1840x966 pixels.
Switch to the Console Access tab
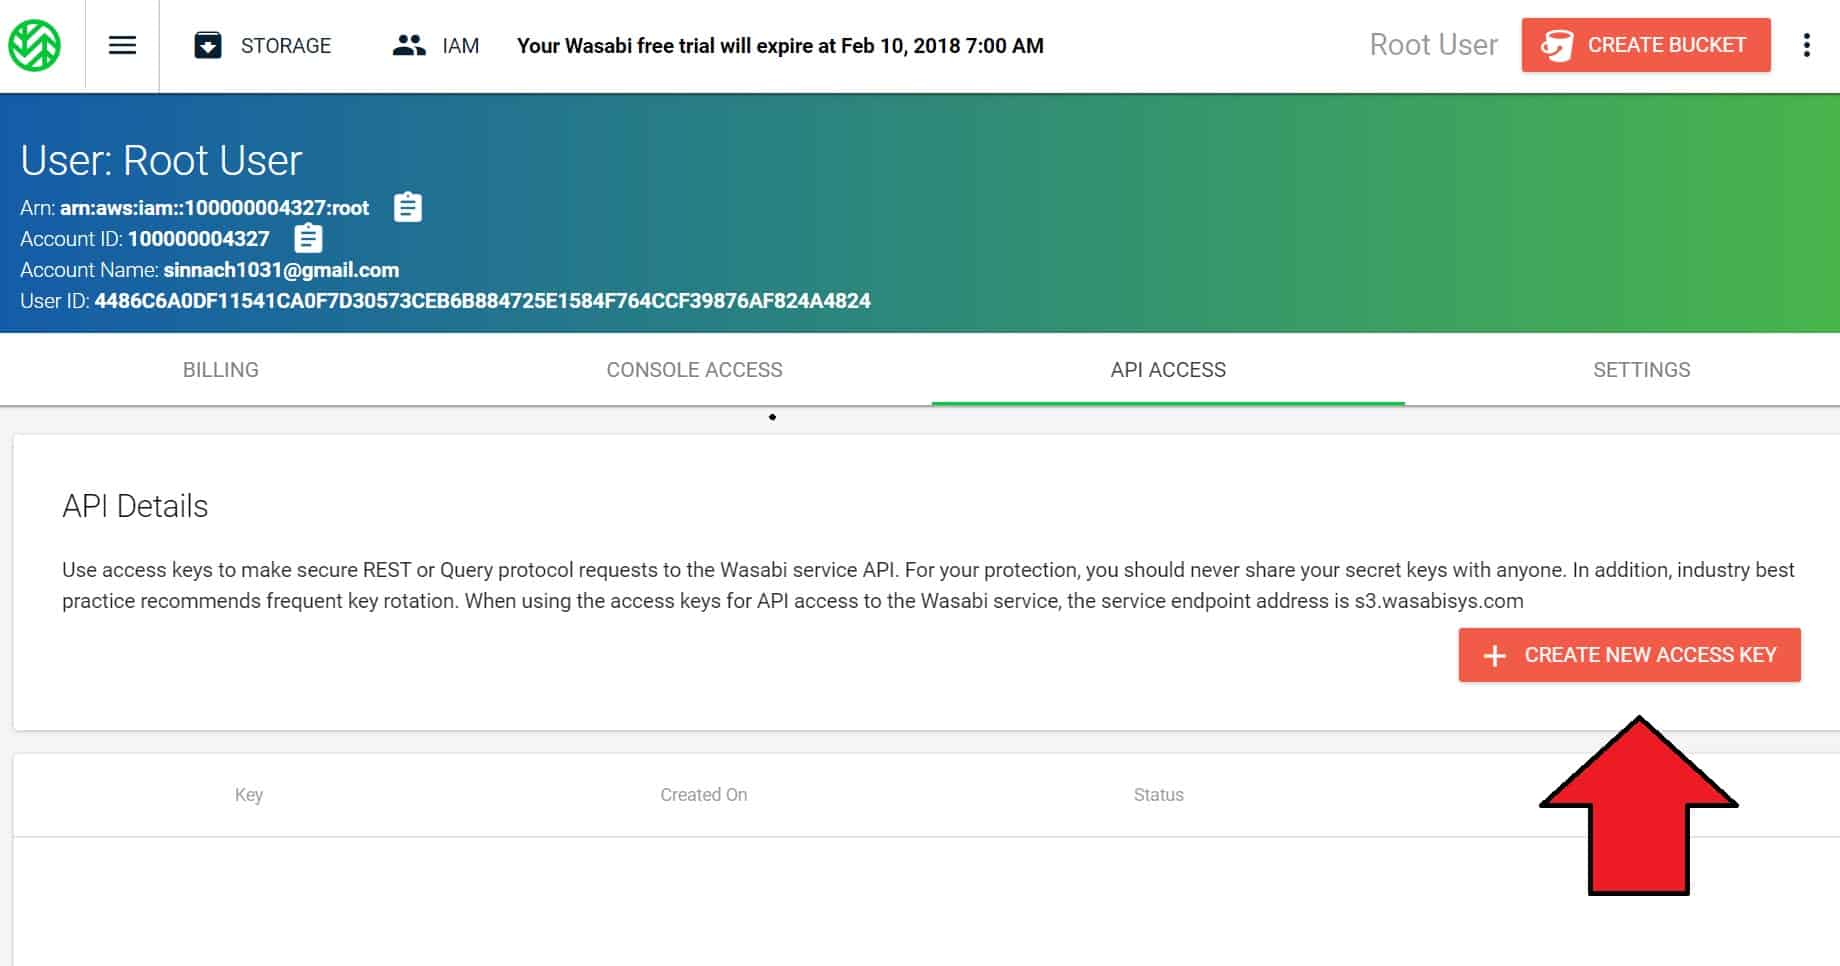click(x=695, y=370)
